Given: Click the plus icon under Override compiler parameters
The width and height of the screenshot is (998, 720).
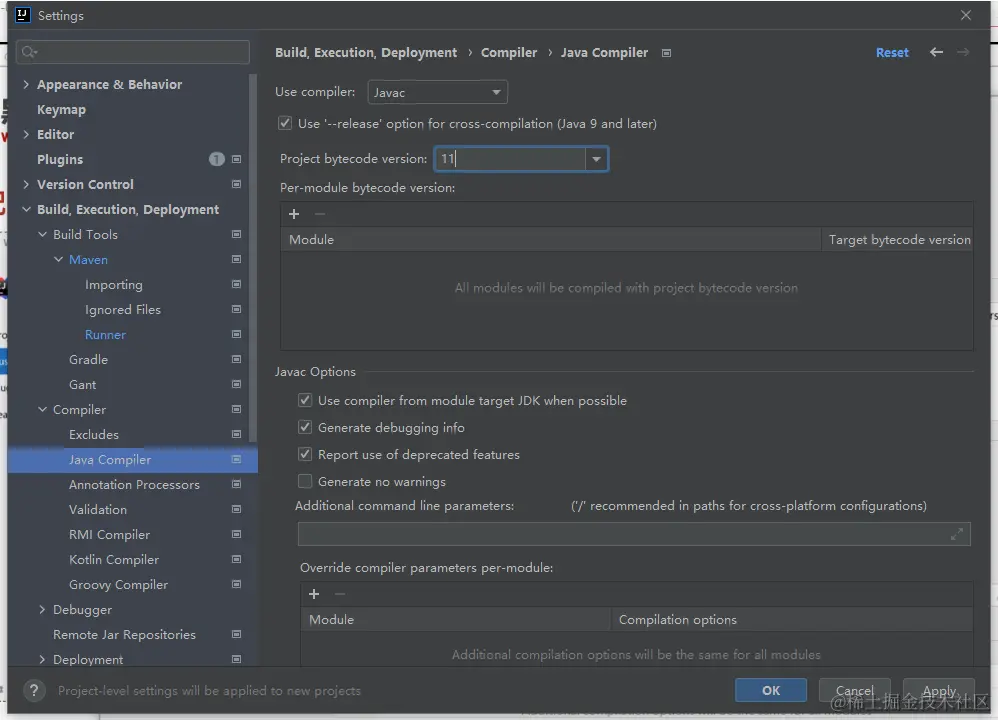Looking at the screenshot, I should point(314,594).
